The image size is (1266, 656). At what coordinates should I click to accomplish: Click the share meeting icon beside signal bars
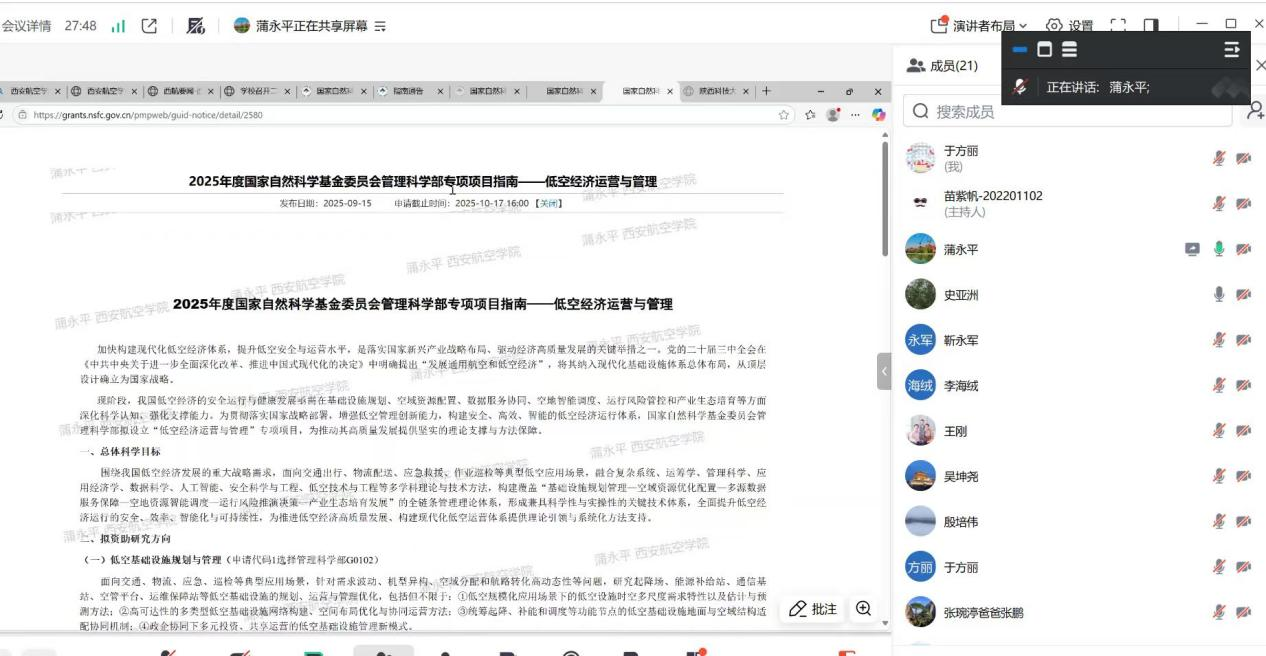[x=150, y=26]
